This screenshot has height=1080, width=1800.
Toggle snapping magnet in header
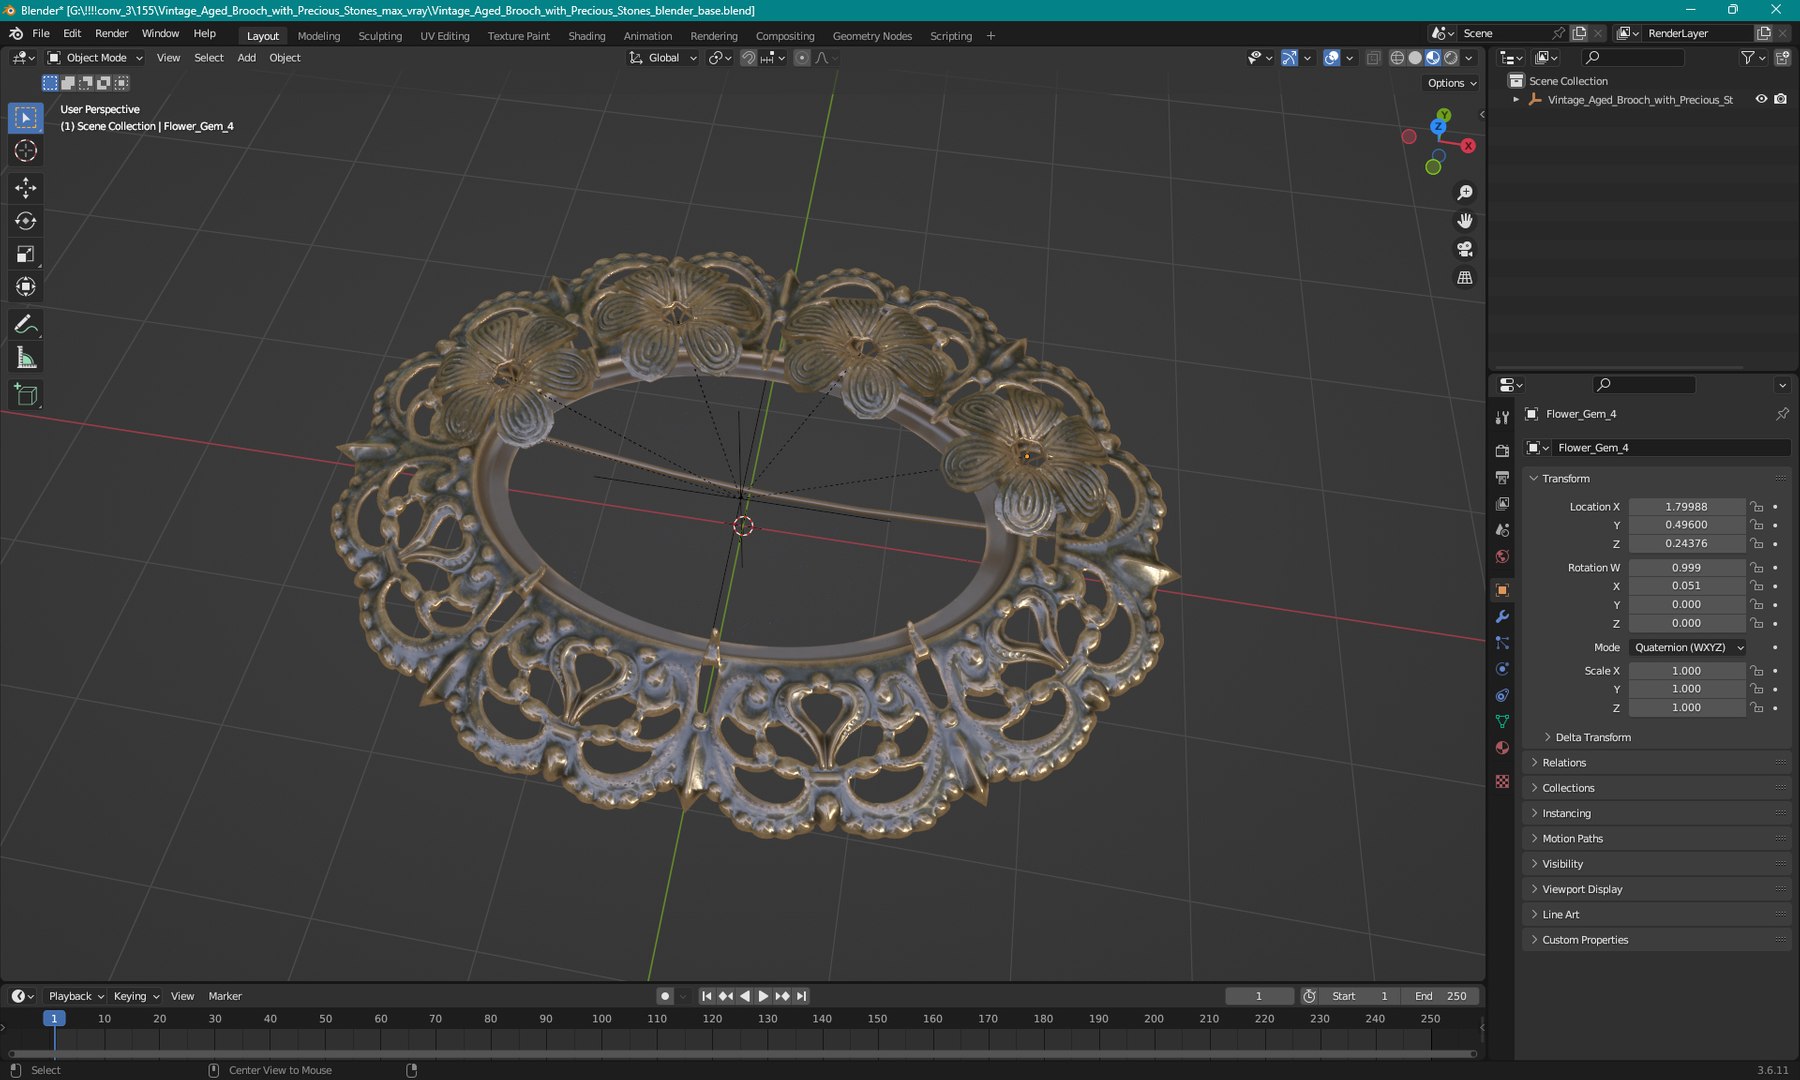tap(748, 58)
